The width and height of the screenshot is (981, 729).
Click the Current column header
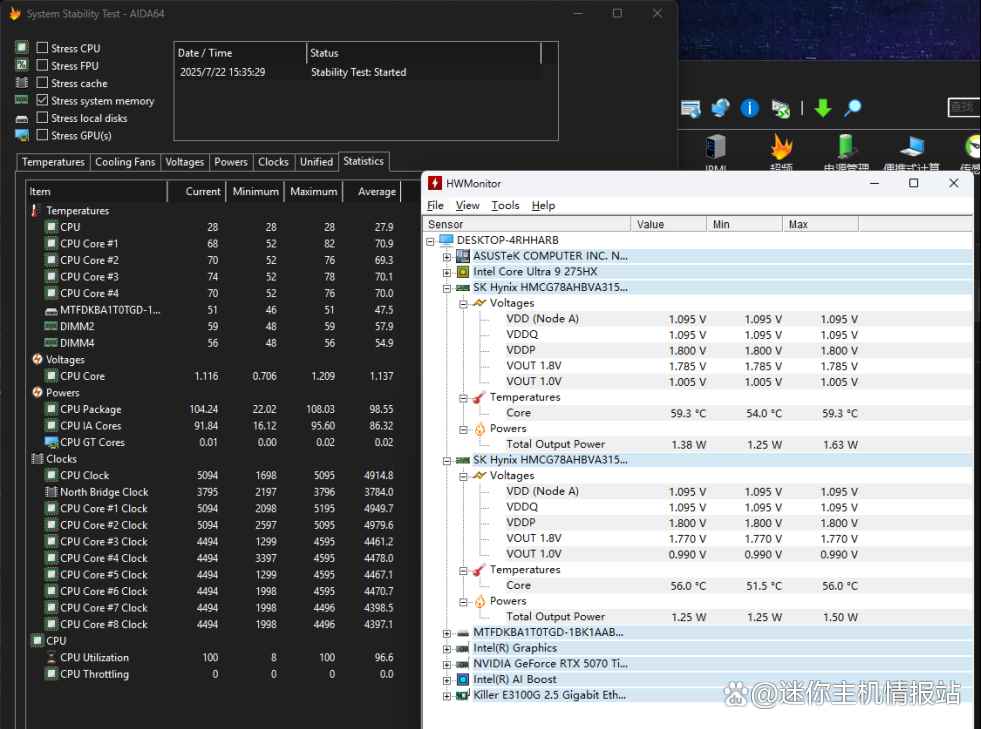196,191
